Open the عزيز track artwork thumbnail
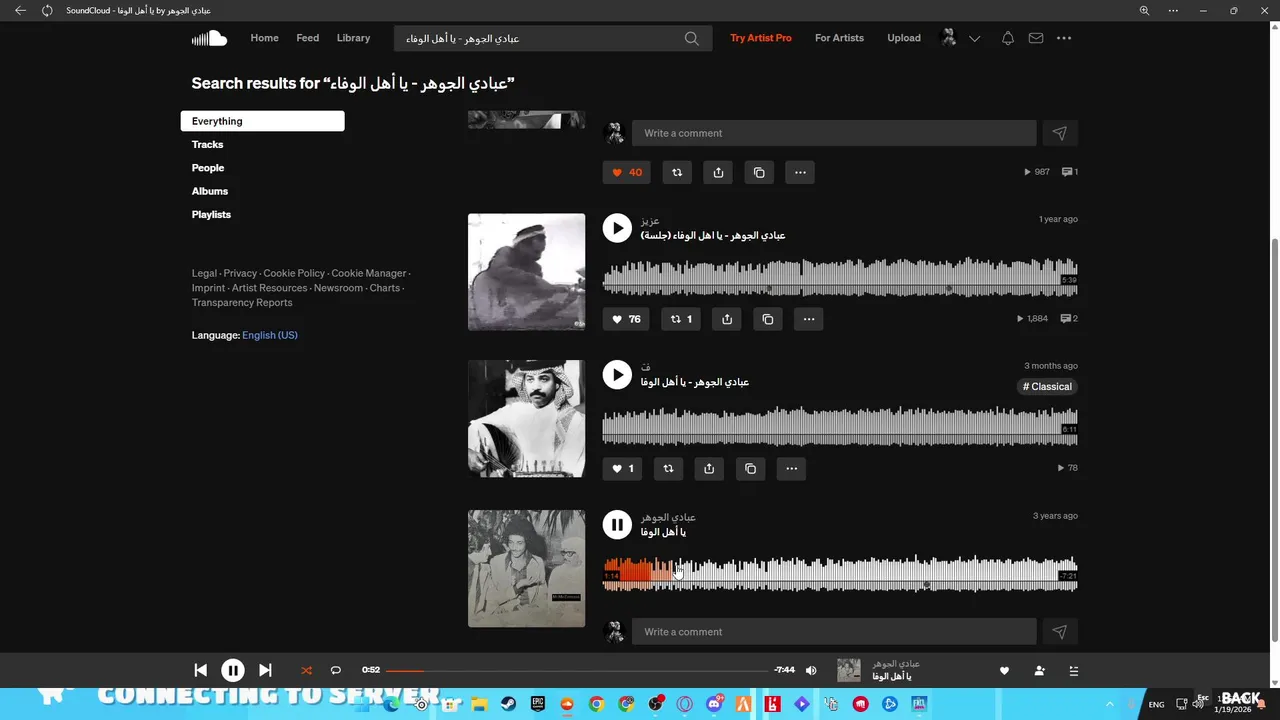 point(526,272)
